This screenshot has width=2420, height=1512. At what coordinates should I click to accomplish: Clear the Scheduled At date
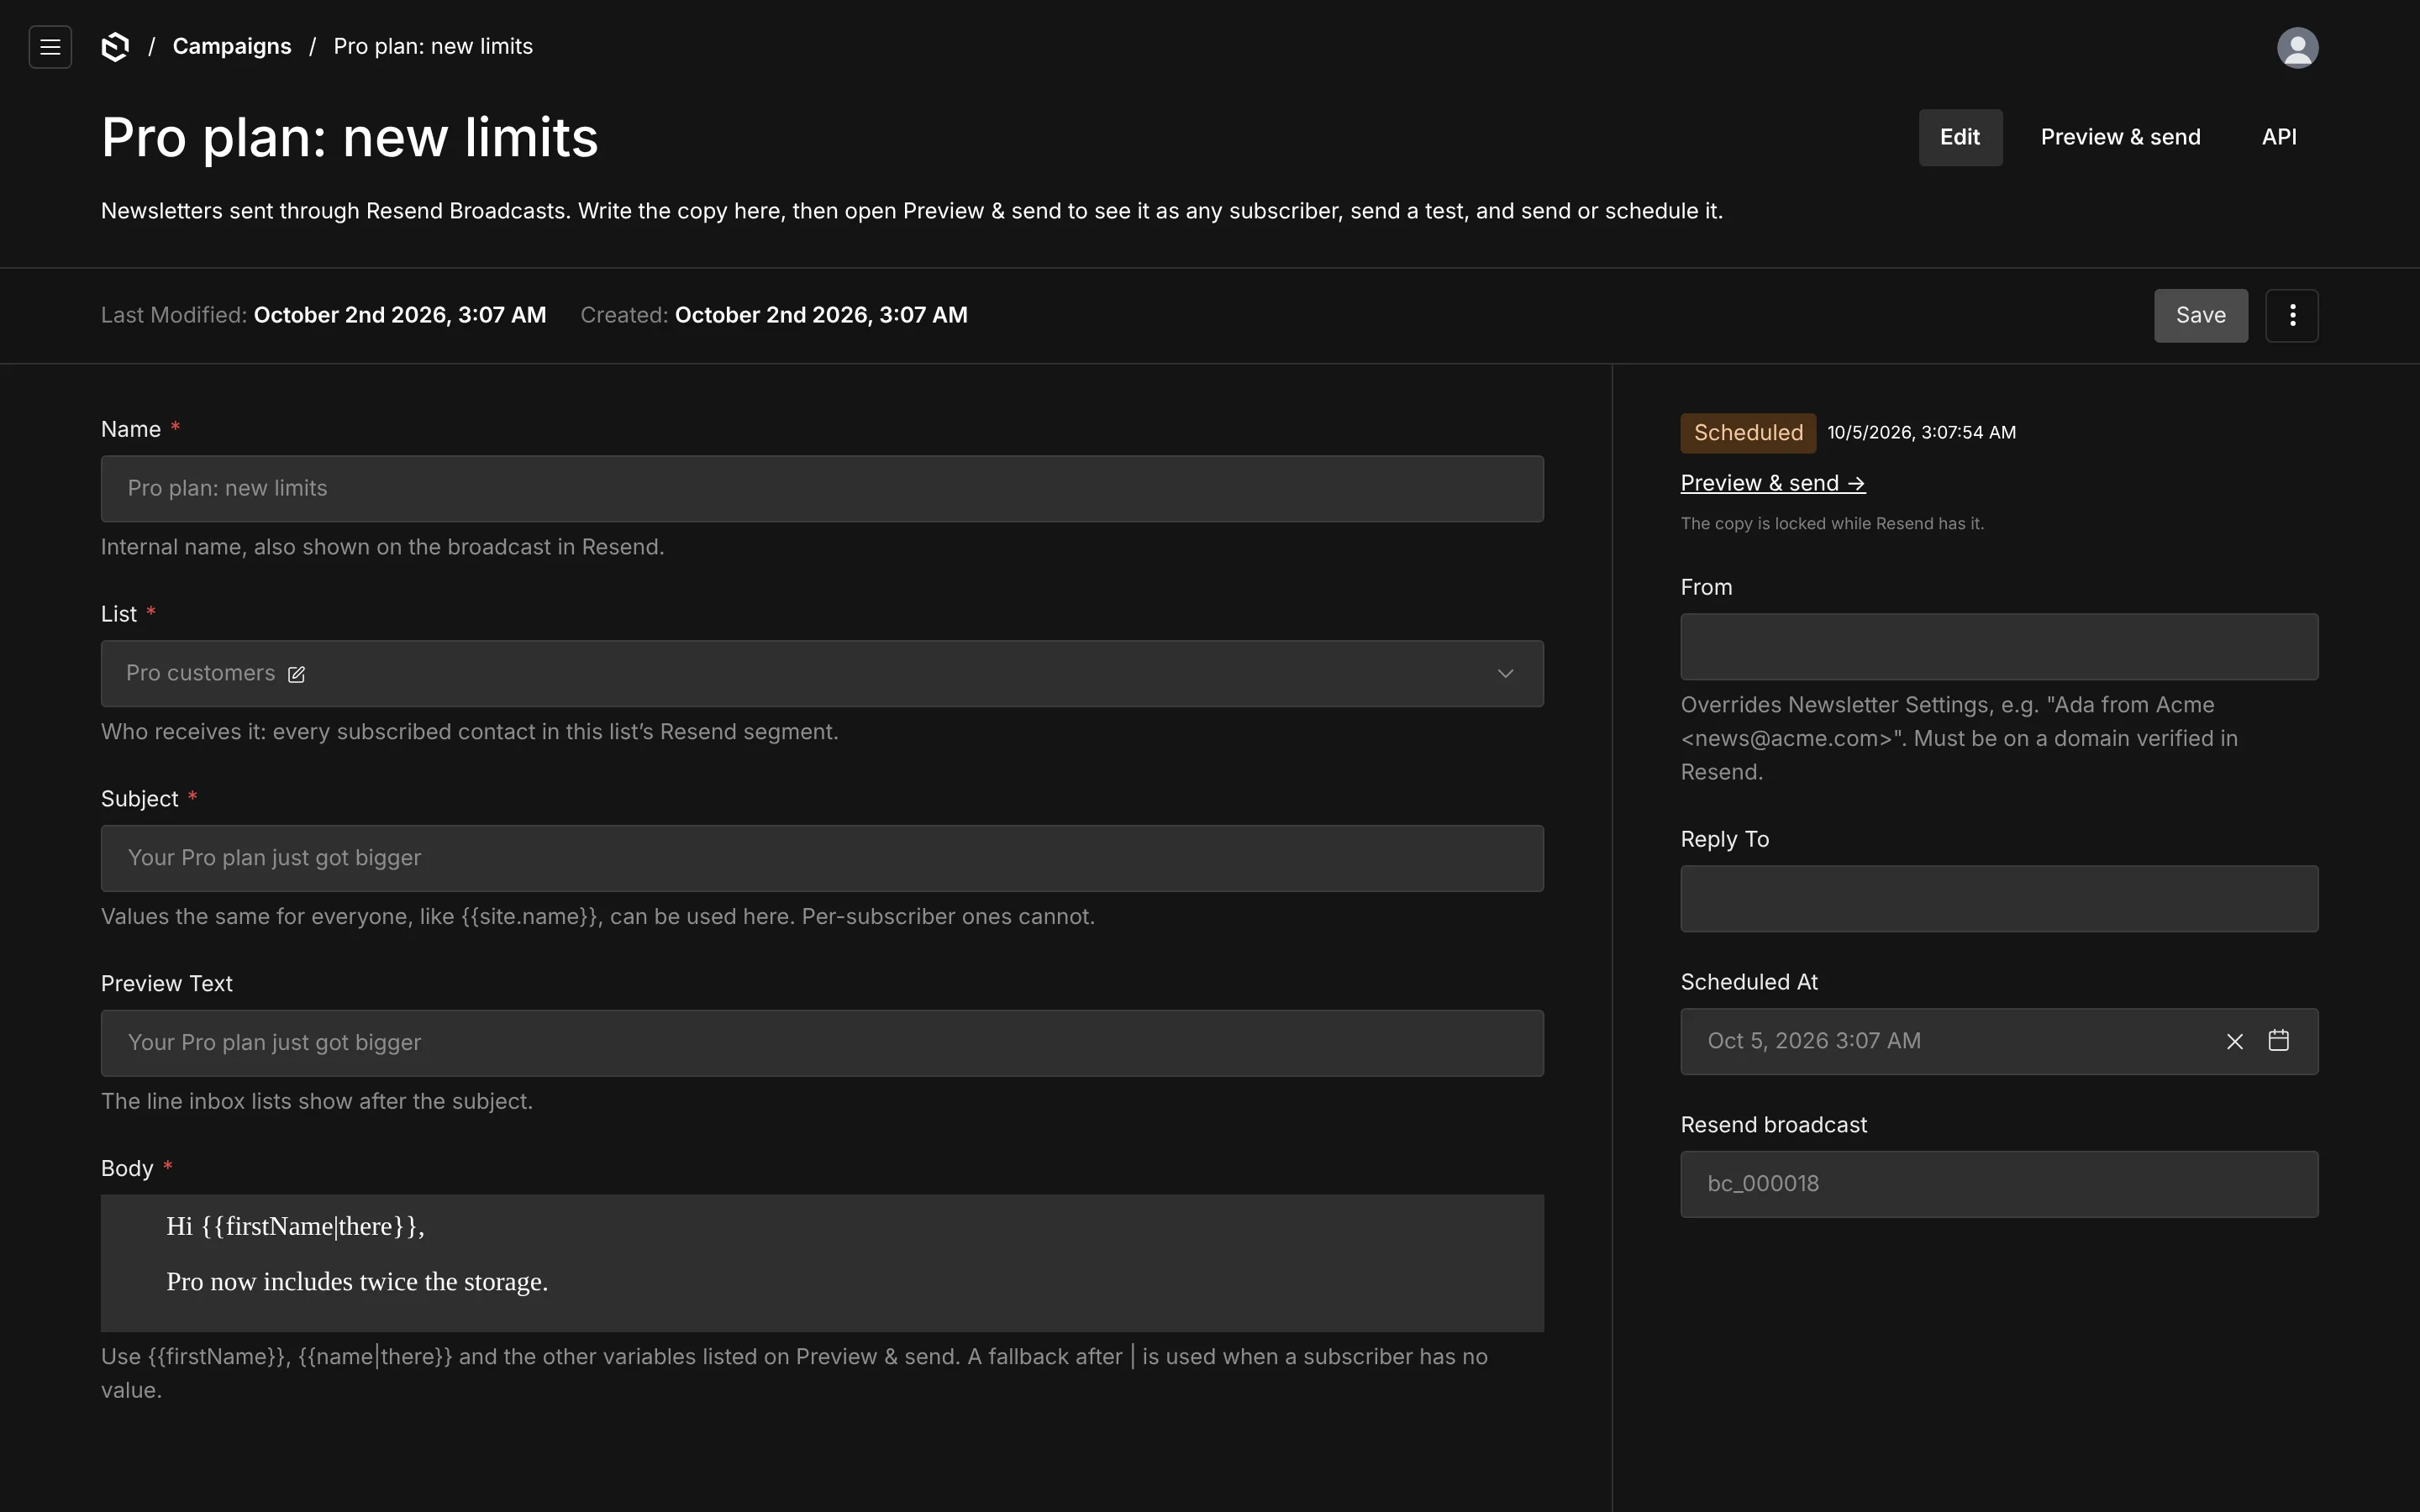pyautogui.click(x=2235, y=1042)
